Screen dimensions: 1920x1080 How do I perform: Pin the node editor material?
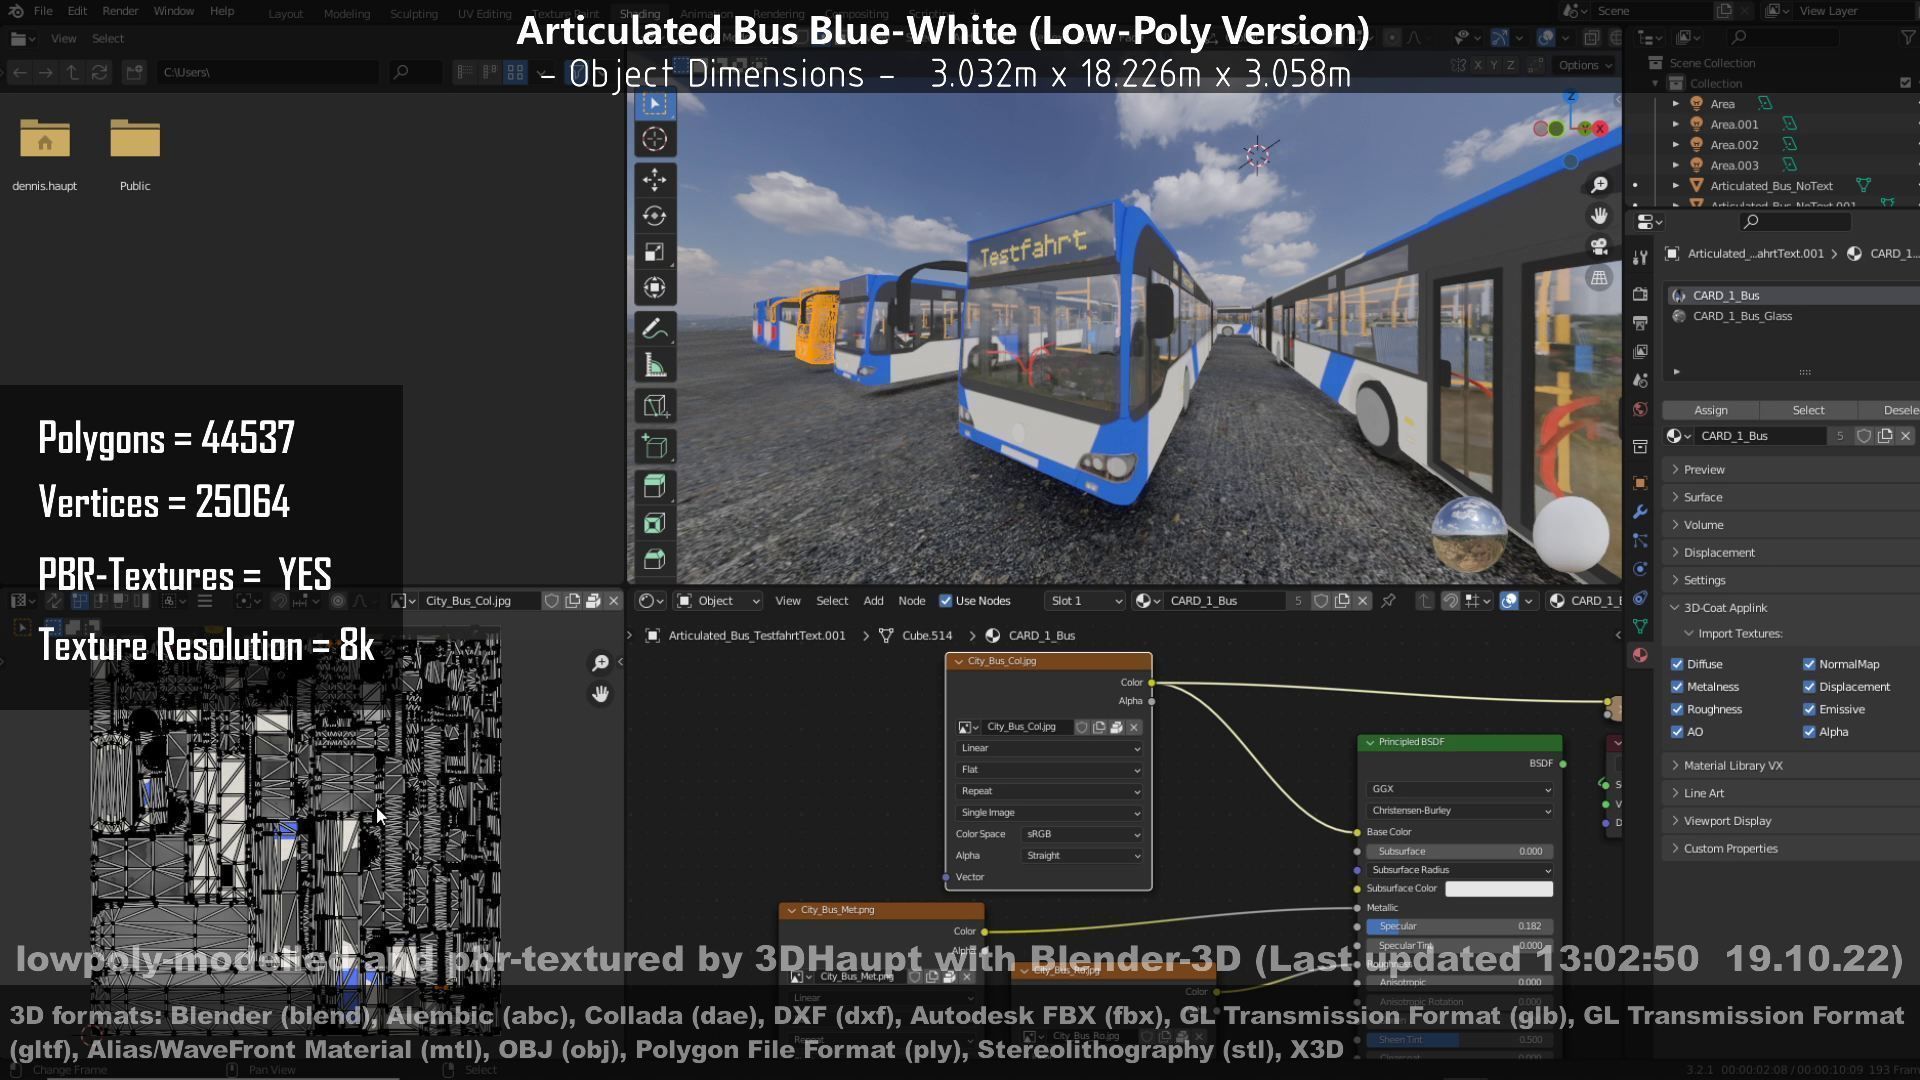(1388, 601)
